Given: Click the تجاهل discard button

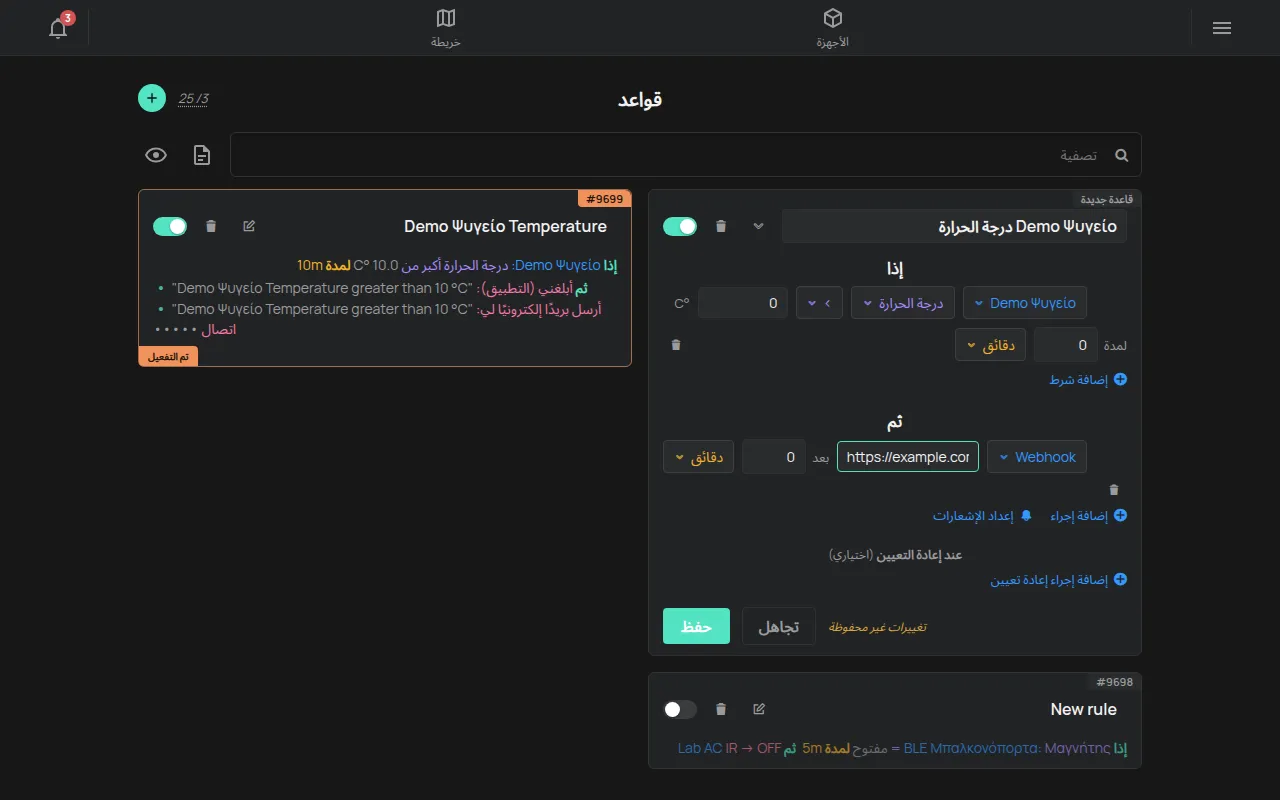Looking at the screenshot, I should click(x=779, y=626).
